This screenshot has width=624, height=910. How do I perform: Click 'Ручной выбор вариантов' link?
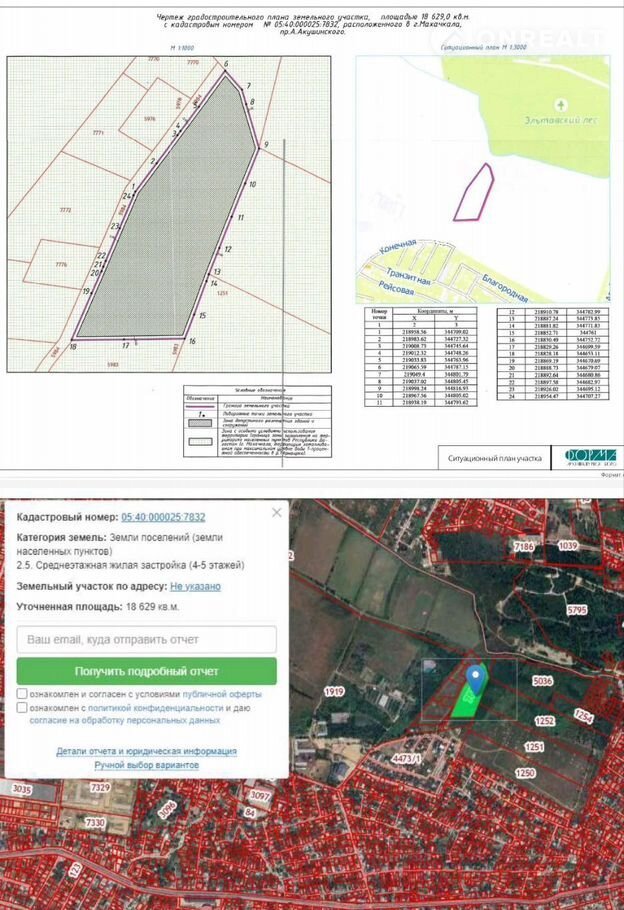[x=146, y=765]
